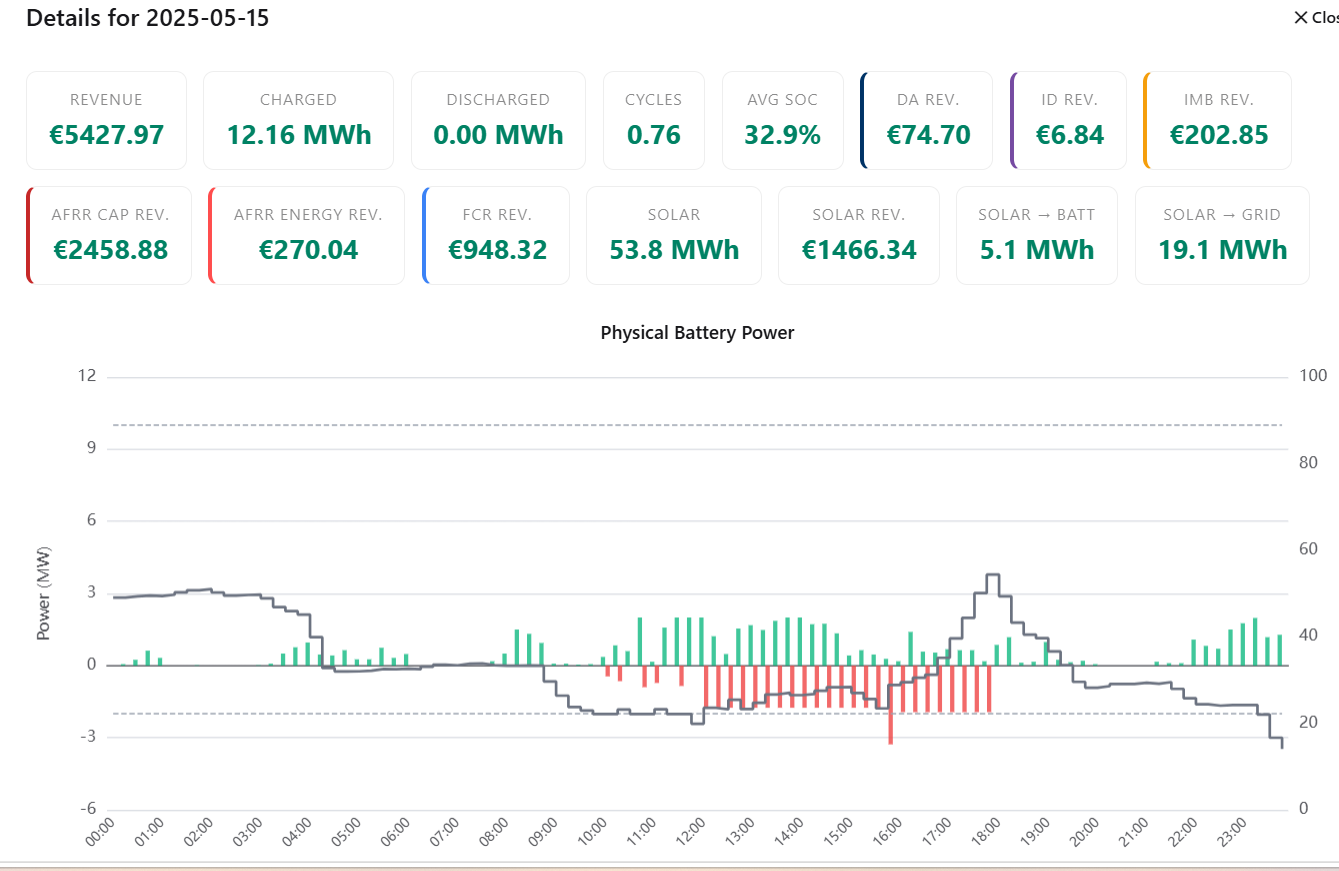The width and height of the screenshot is (1339, 871).
Task: Select the Solar → Grid card
Action: point(1222,235)
